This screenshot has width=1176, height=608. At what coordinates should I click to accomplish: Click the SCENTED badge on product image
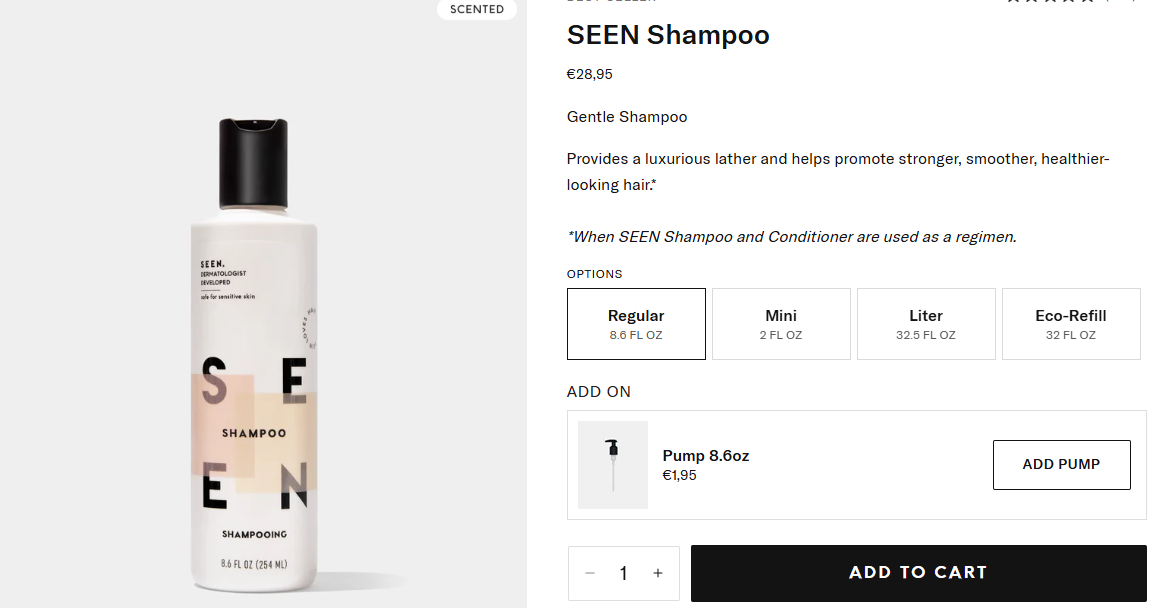tap(476, 9)
